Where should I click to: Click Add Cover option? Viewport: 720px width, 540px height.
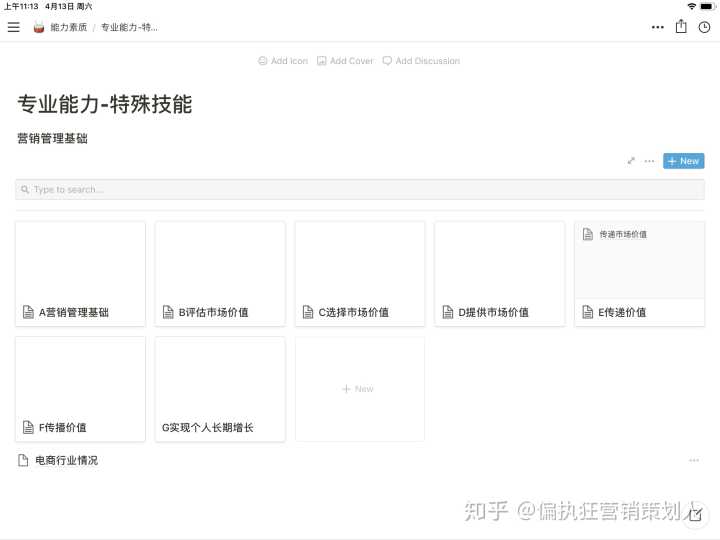click(x=345, y=61)
